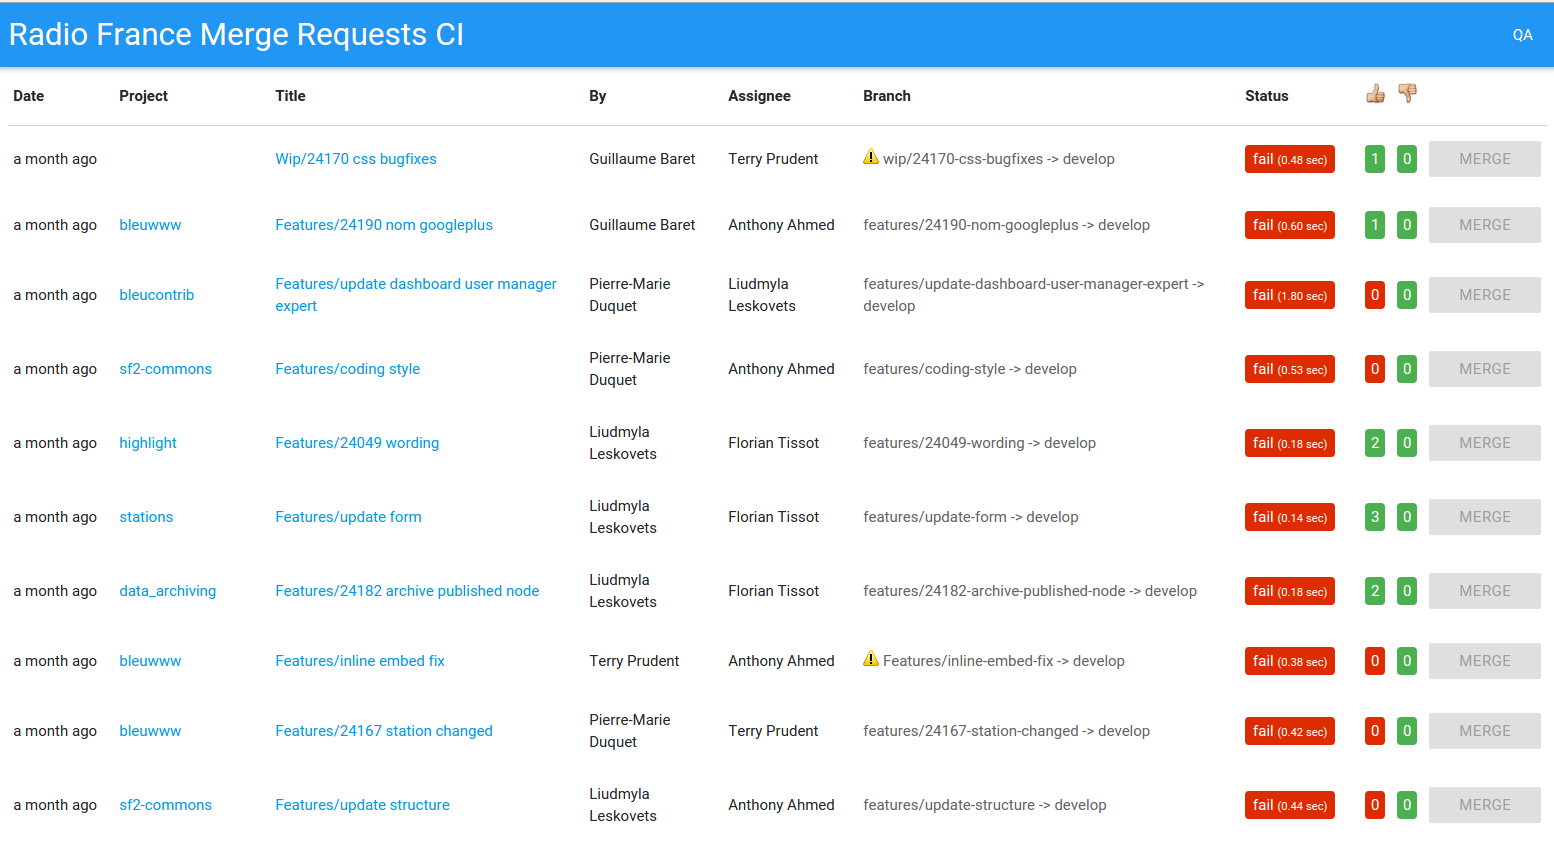Click the Radio France Merge Requests CI title
This screenshot has height=851, width=1554.
236,35
